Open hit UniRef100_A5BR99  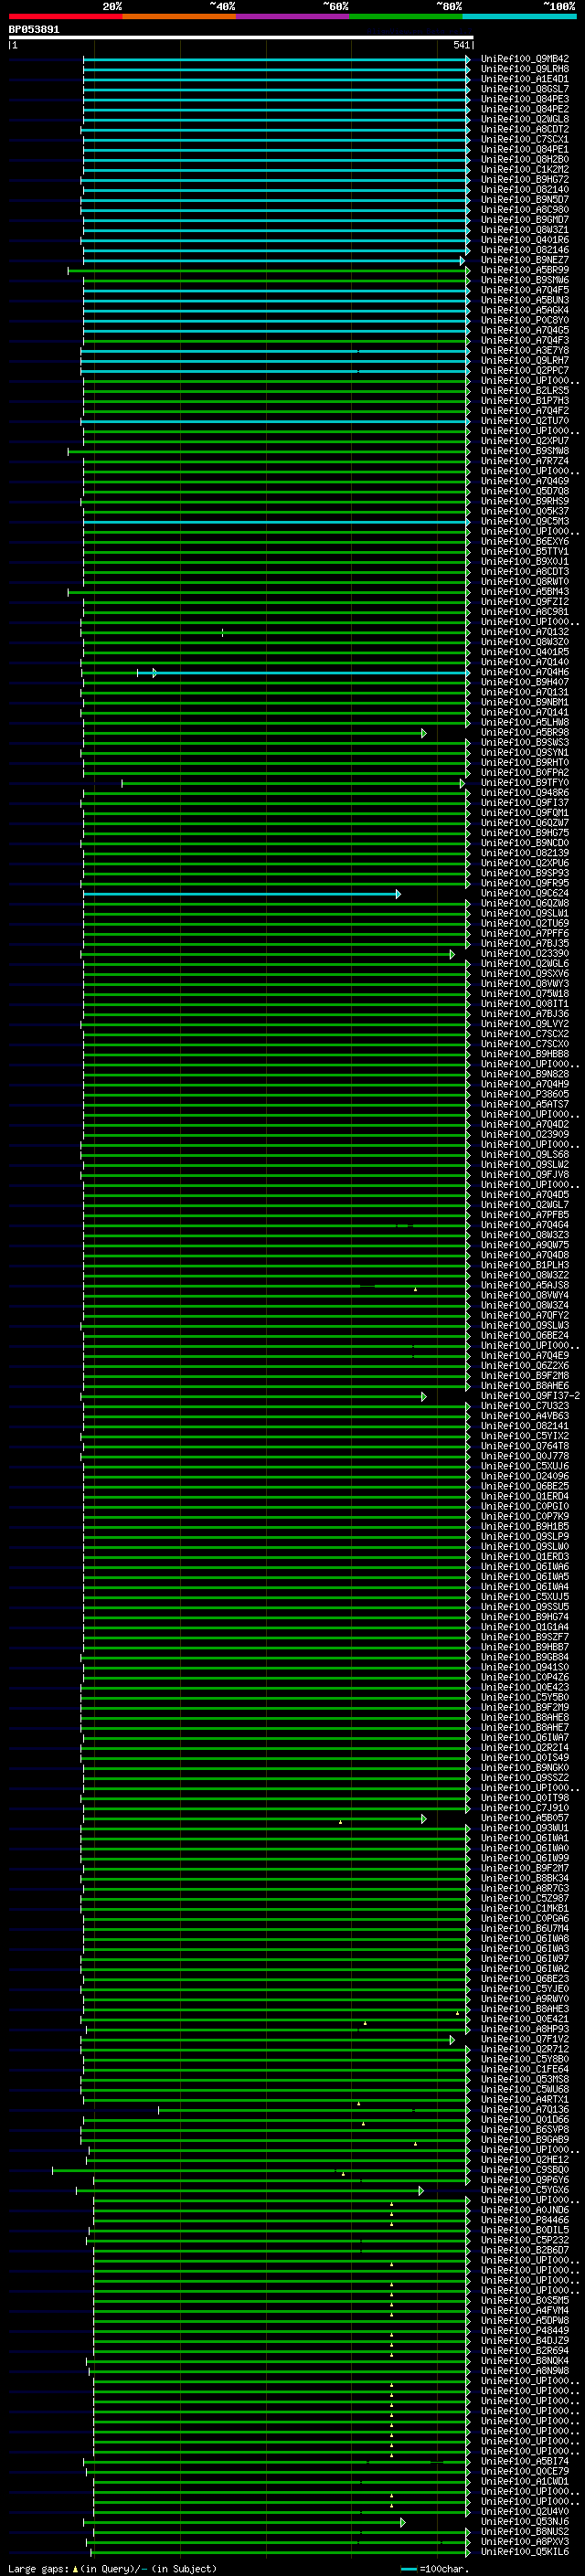[524, 270]
